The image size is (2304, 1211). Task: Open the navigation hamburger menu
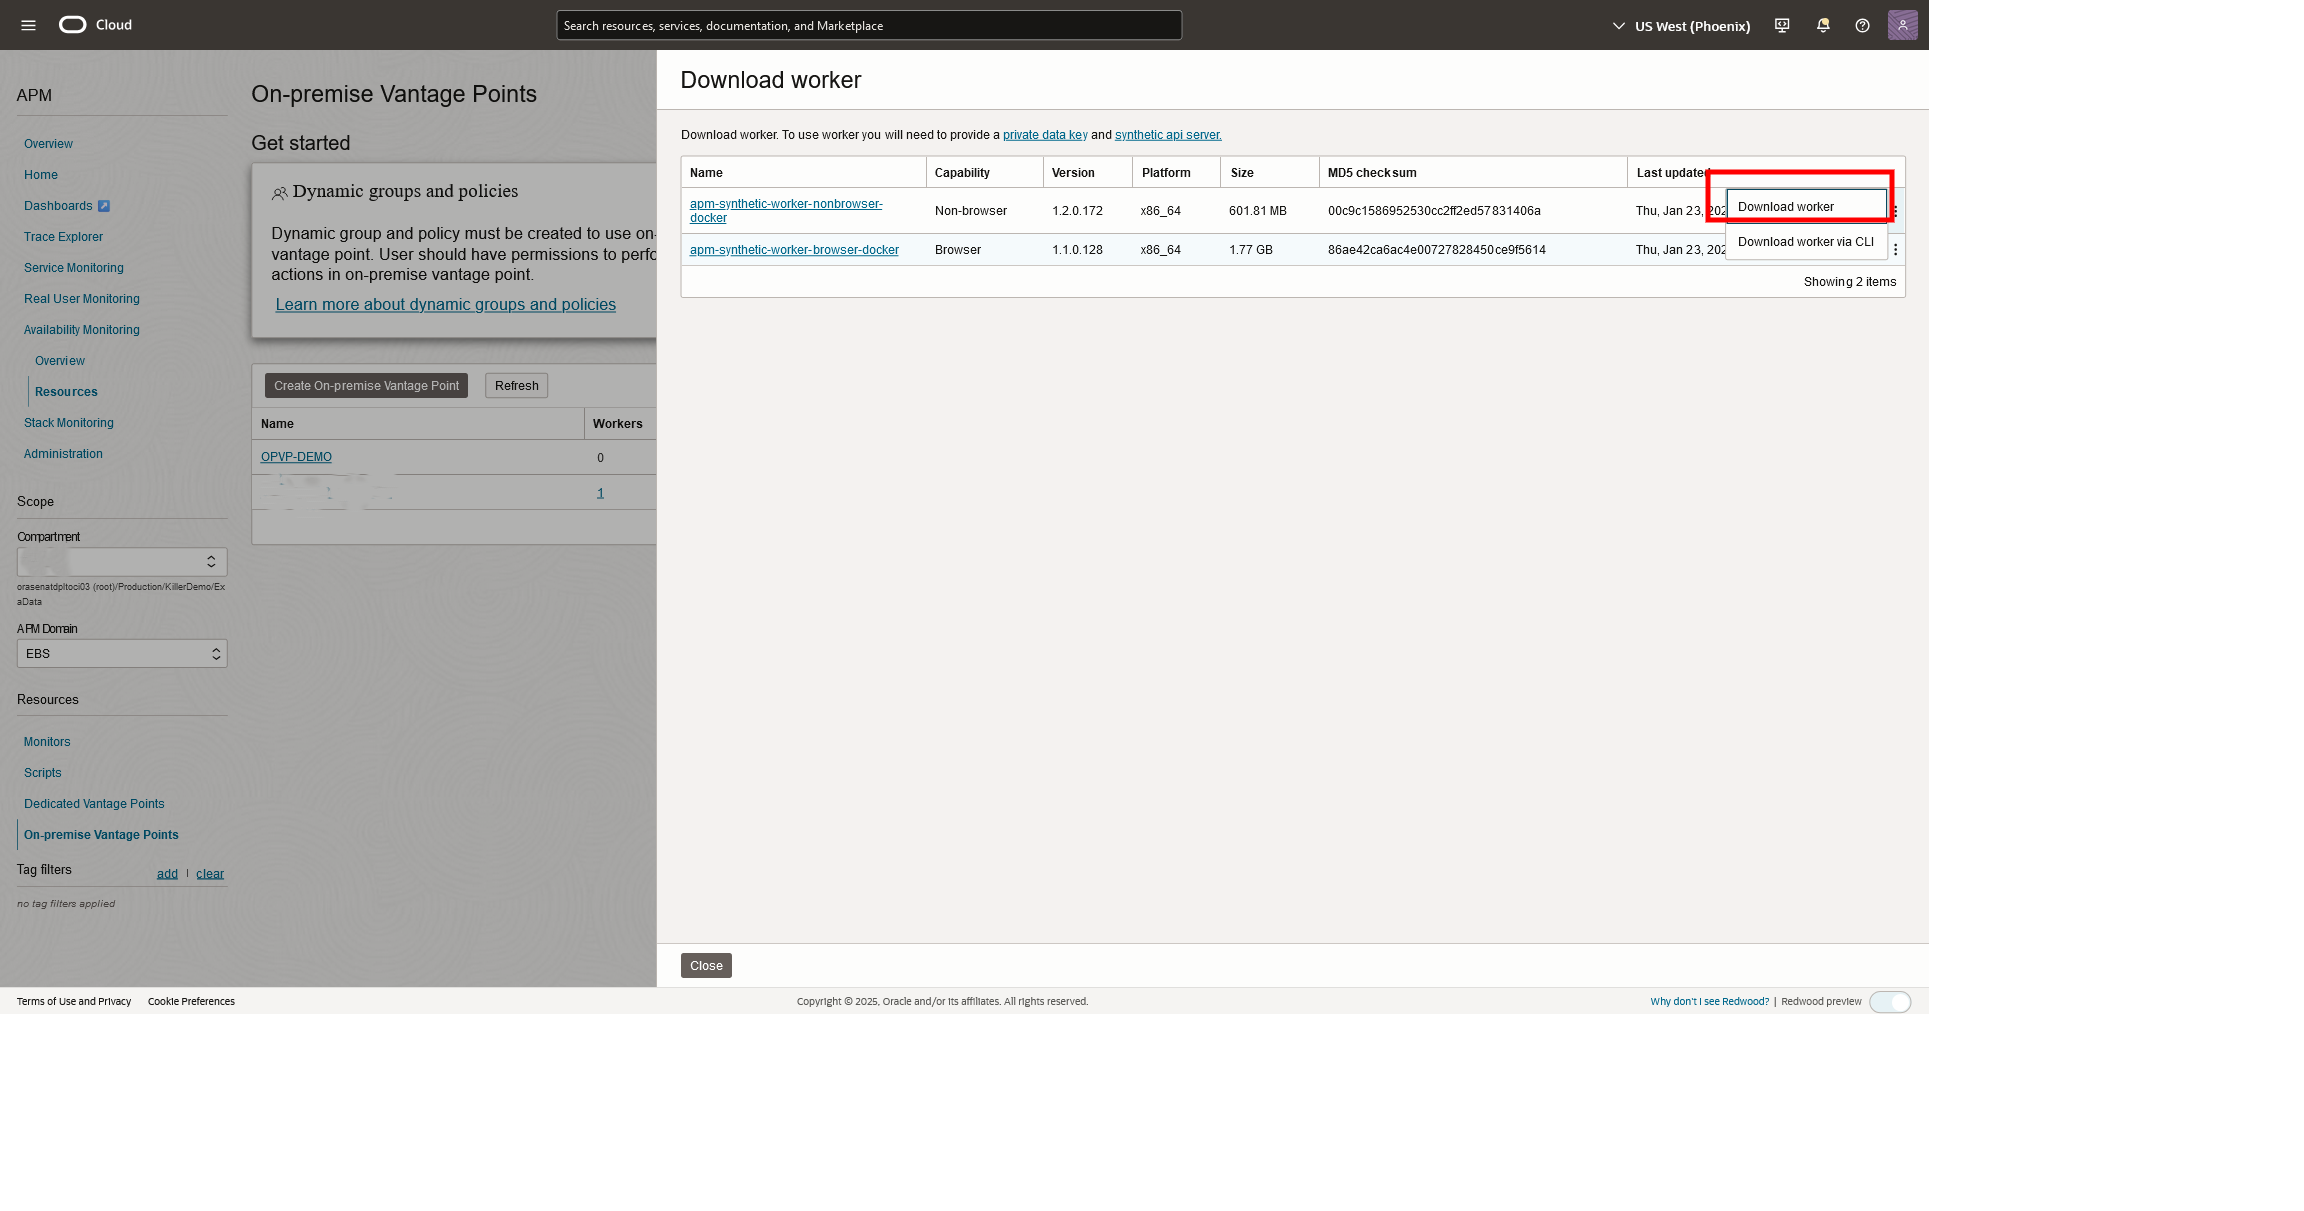pos(27,25)
